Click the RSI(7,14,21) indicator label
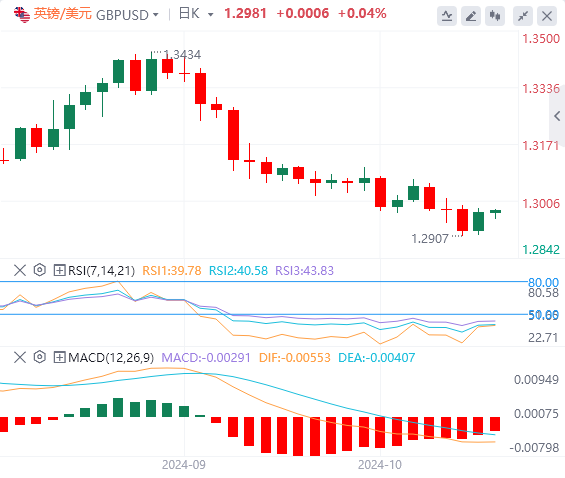The width and height of the screenshot is (565, 478). click(x=101, y=270)
